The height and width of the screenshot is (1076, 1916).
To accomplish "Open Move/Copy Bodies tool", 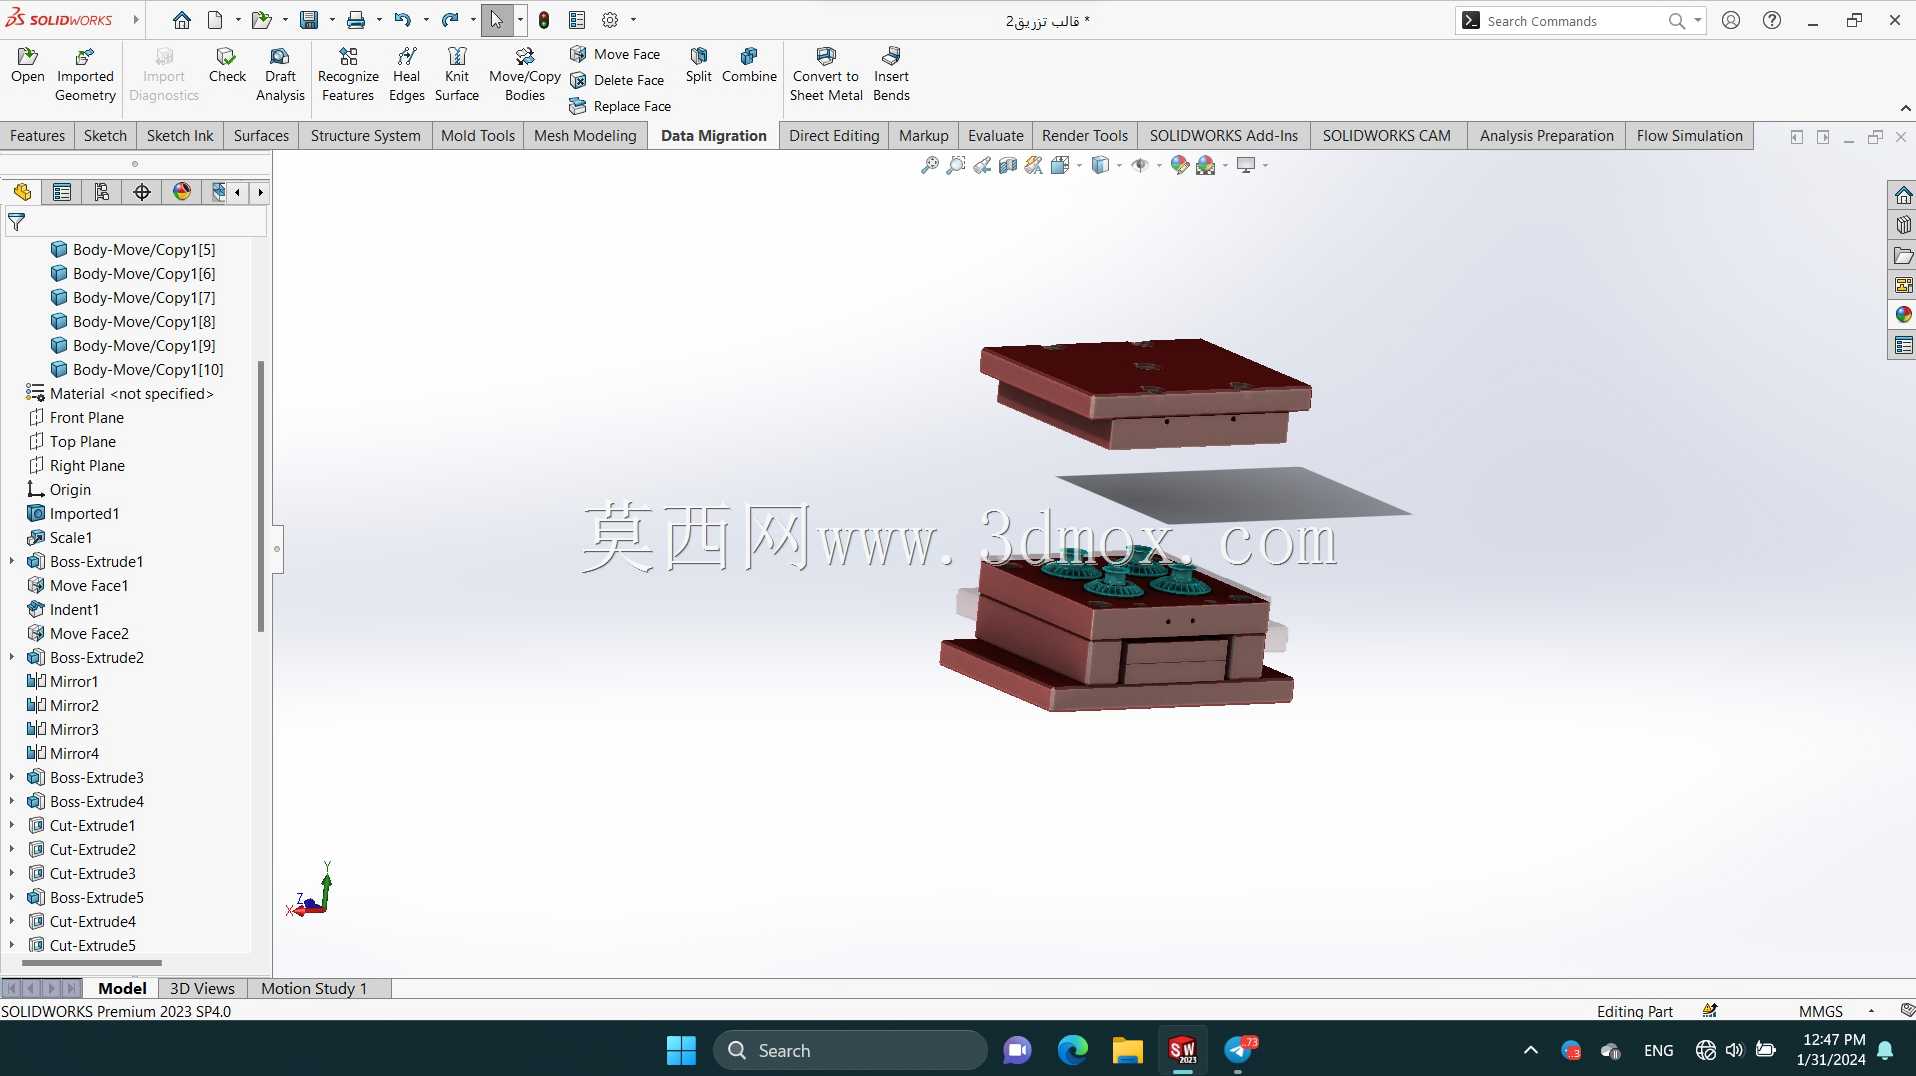I will [525, 75].
